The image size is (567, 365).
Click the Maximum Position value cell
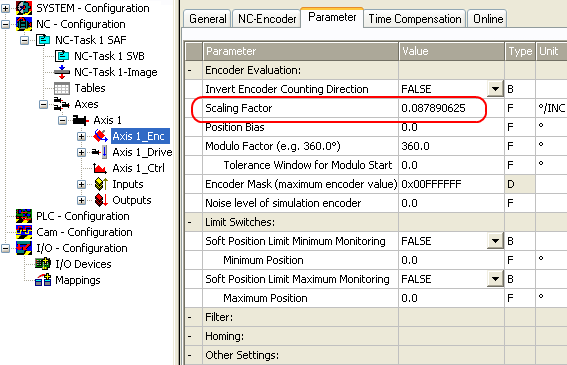[x=452, y=298]
